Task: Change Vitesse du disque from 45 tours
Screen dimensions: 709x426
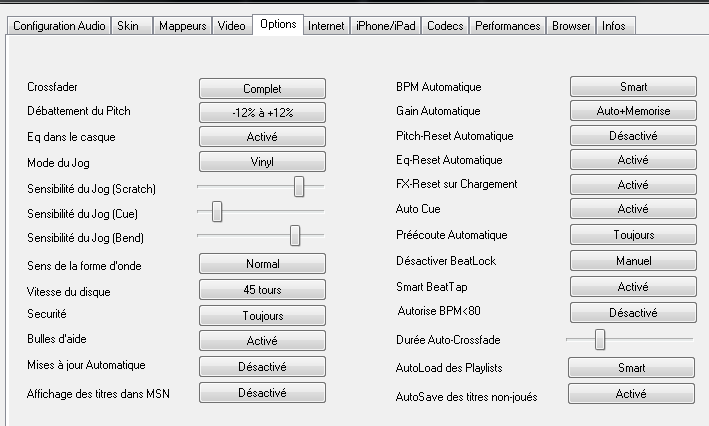Action: pos(262,291)
